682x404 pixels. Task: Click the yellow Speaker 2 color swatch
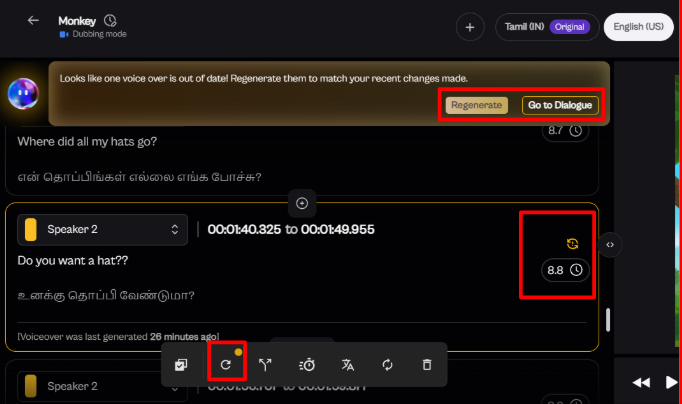30,229
